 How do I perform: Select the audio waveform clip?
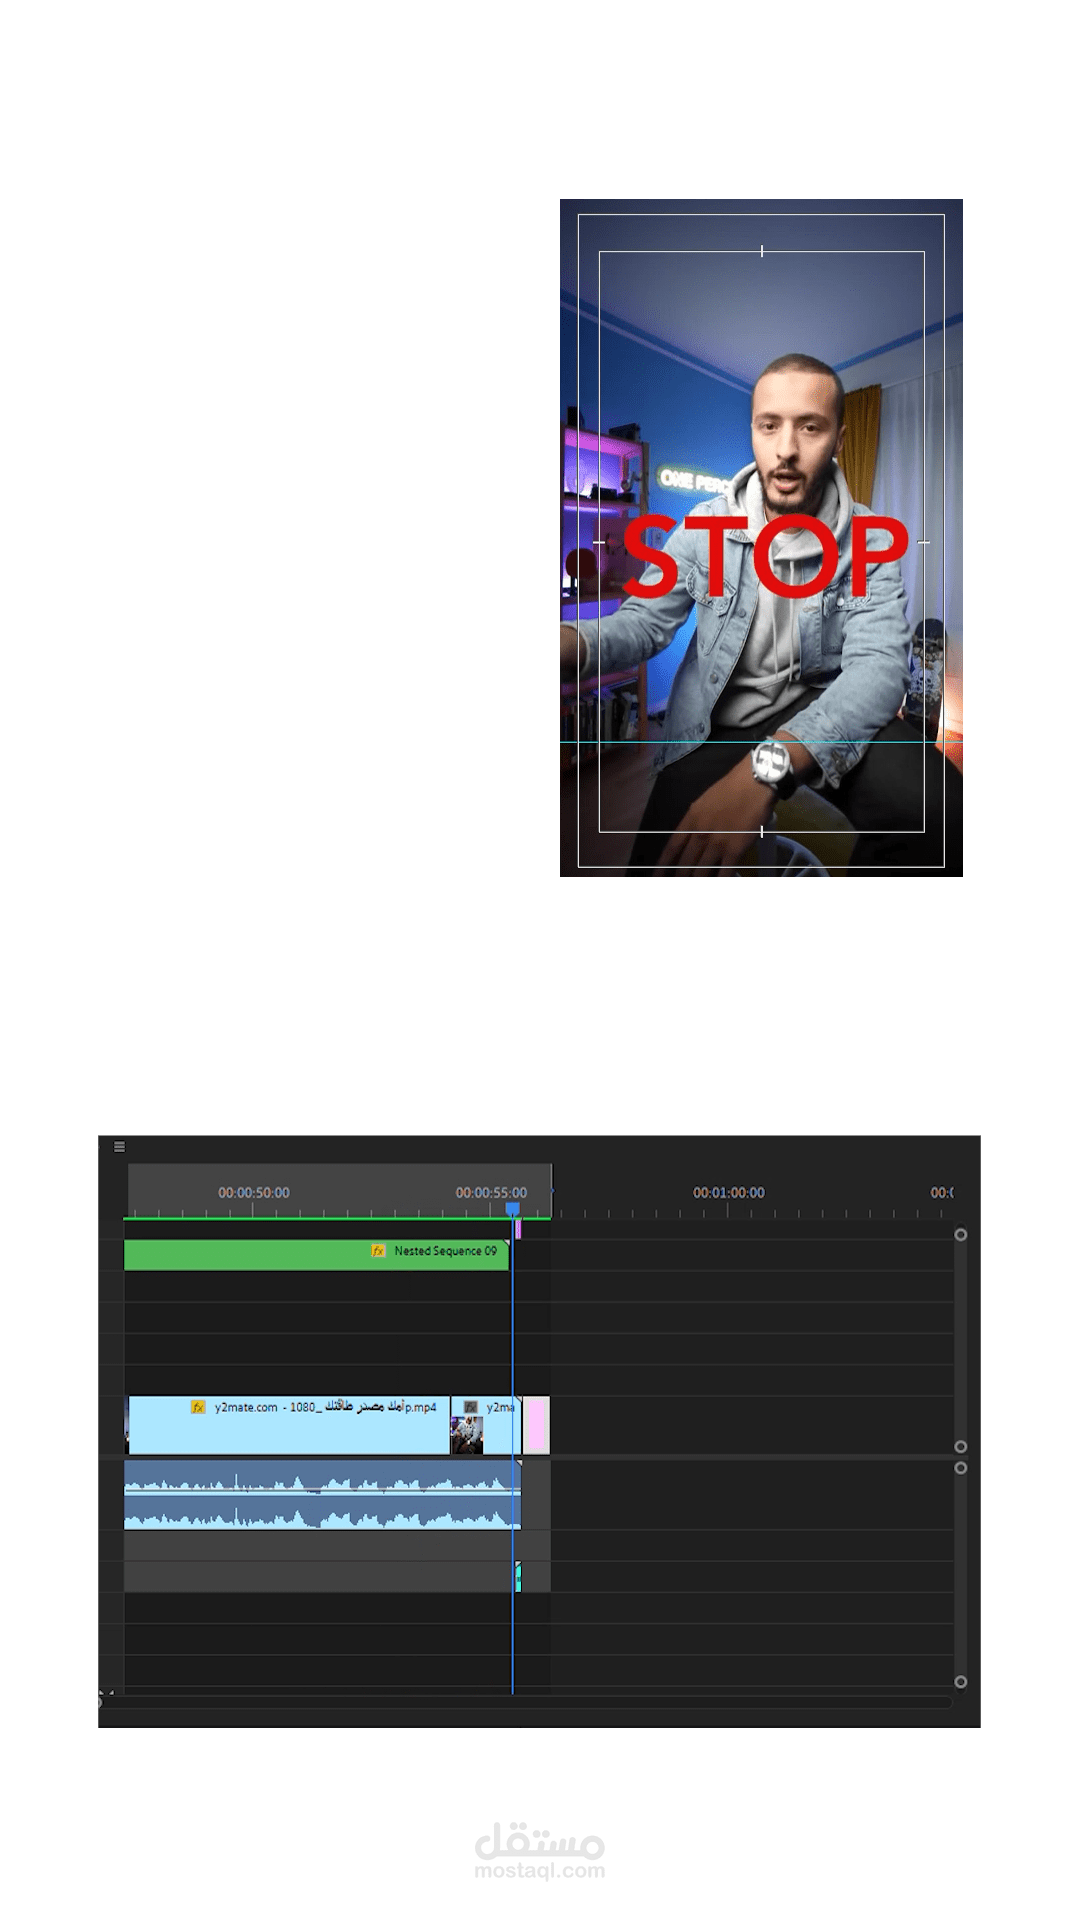click(322, 1495)
